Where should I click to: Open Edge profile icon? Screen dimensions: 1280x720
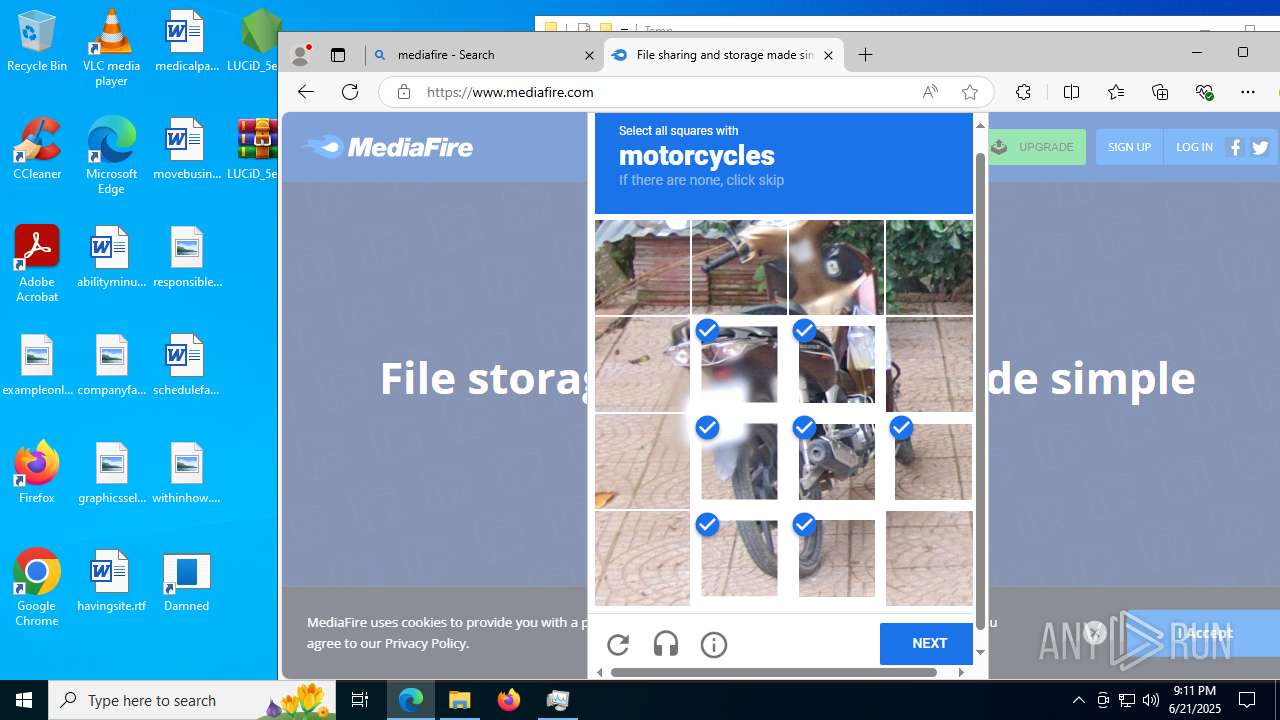pyautogui.click(x=300, y=55)
